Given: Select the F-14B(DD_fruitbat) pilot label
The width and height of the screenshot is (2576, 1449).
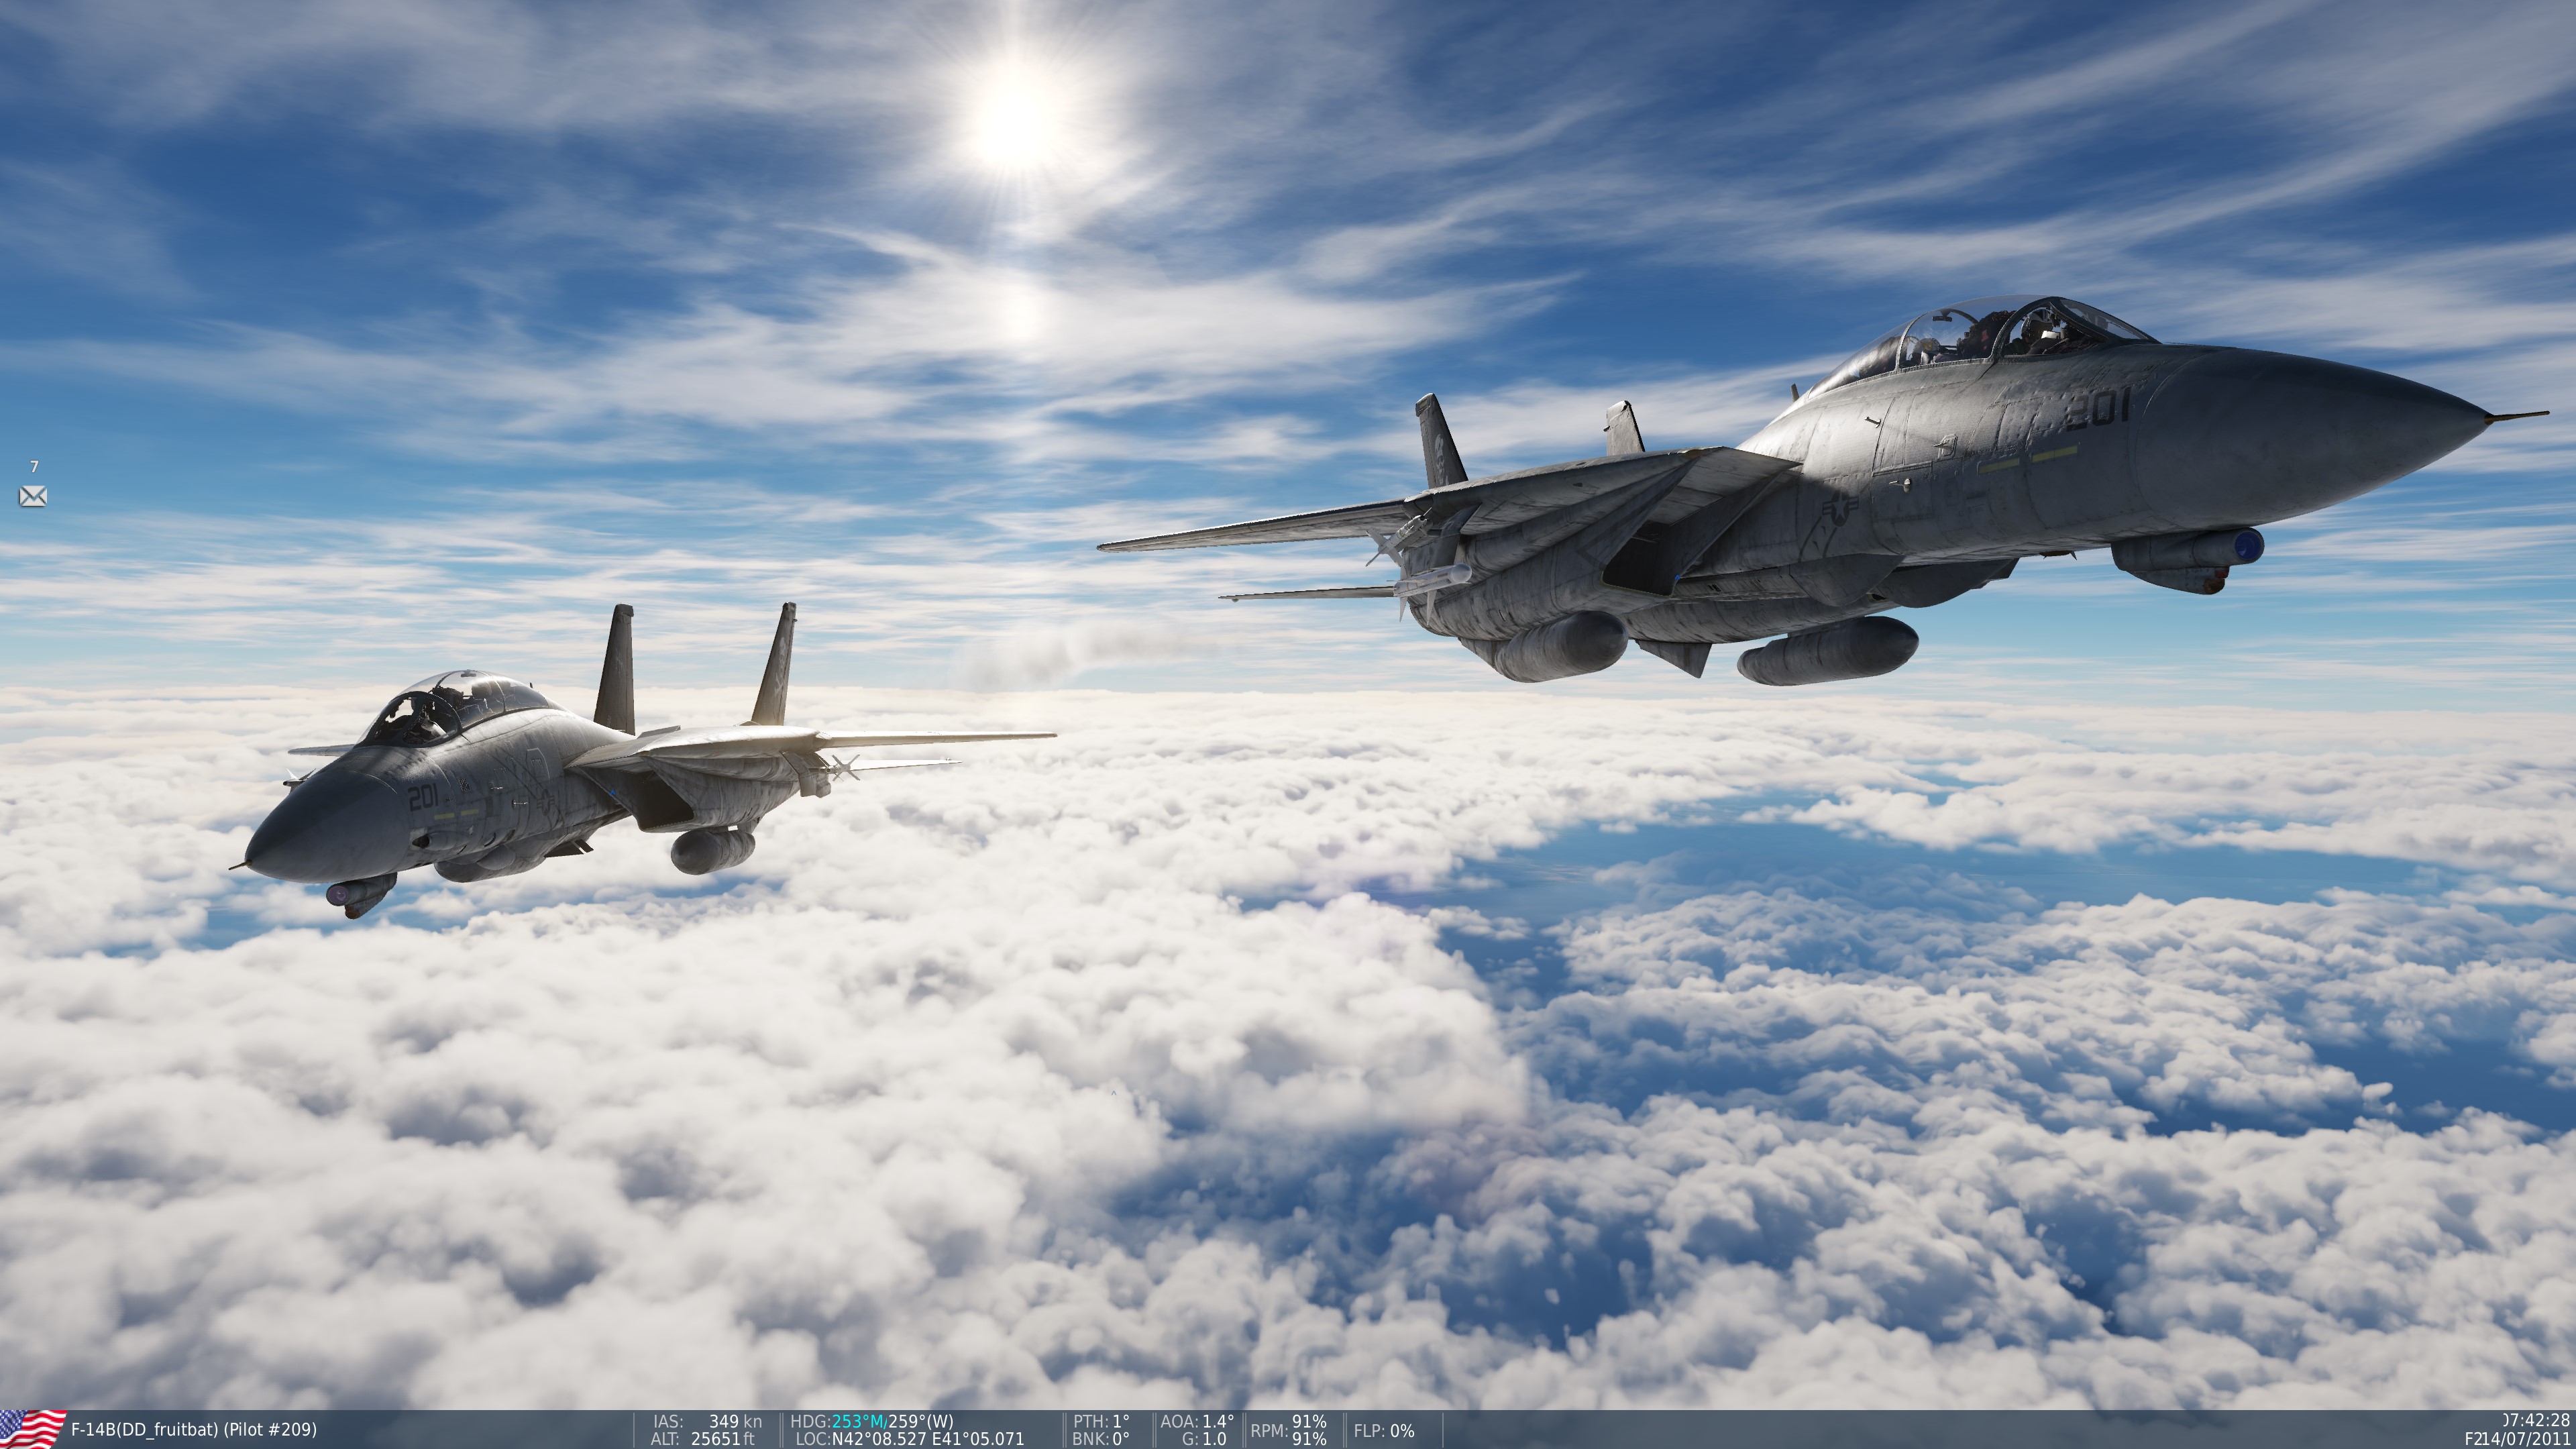Looking at the screenshot, I should coord(193,1430).
